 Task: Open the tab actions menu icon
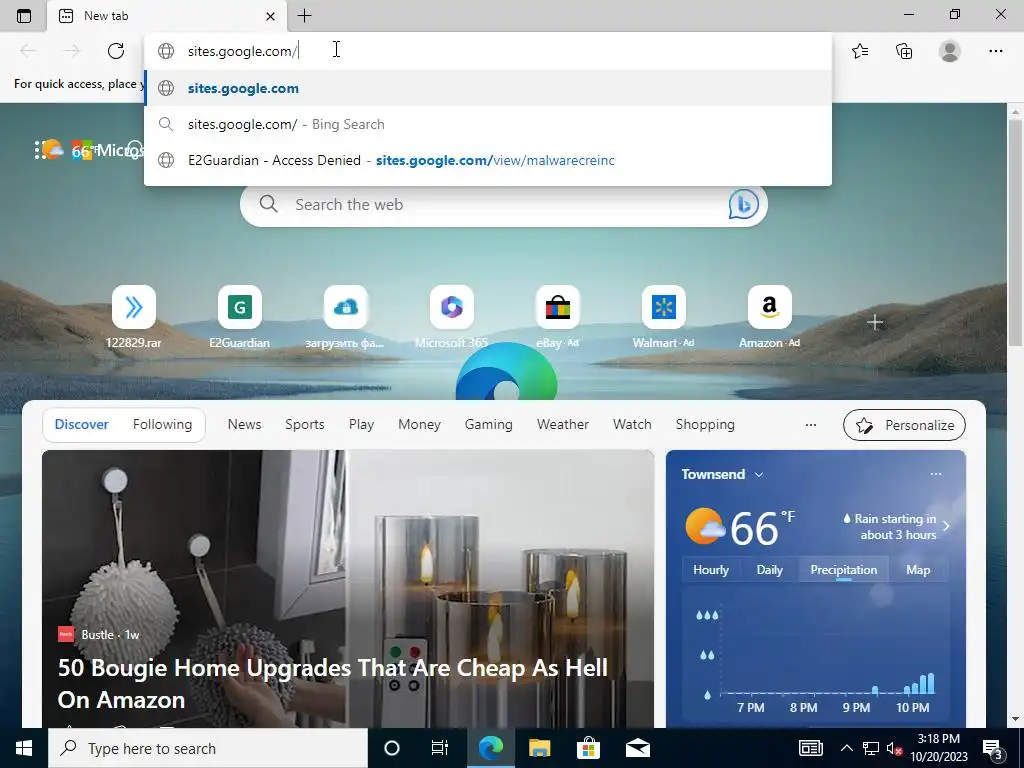24,16
